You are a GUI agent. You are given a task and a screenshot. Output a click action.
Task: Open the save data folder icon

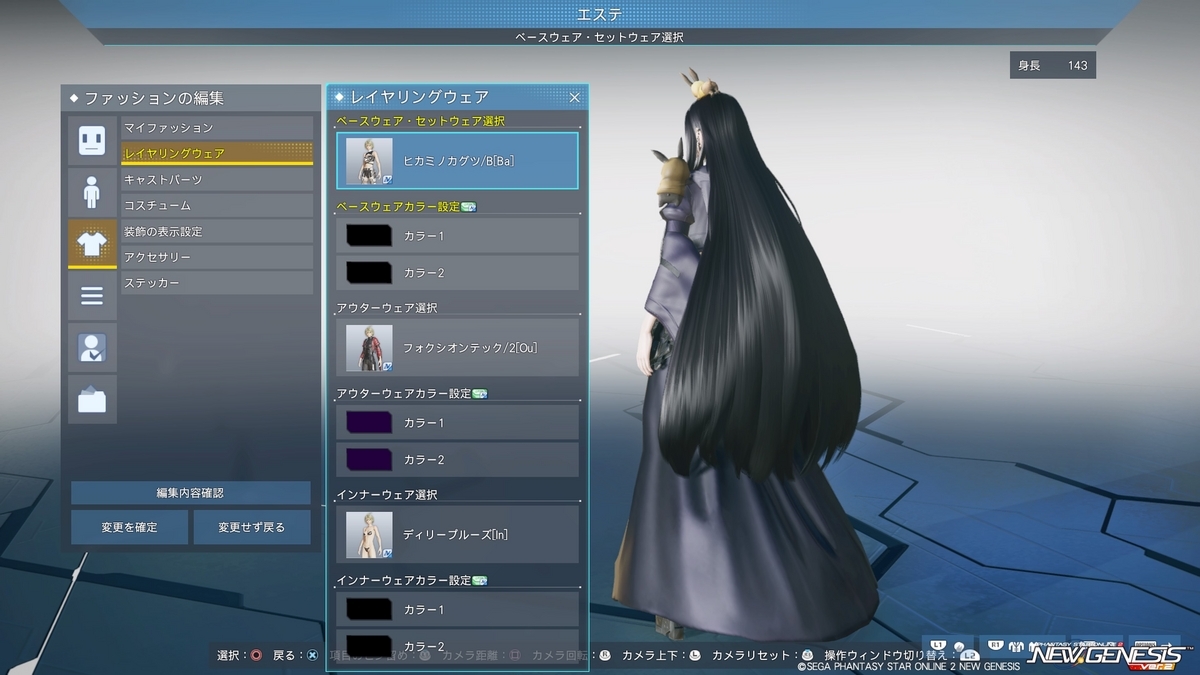(x=92, y=400)
